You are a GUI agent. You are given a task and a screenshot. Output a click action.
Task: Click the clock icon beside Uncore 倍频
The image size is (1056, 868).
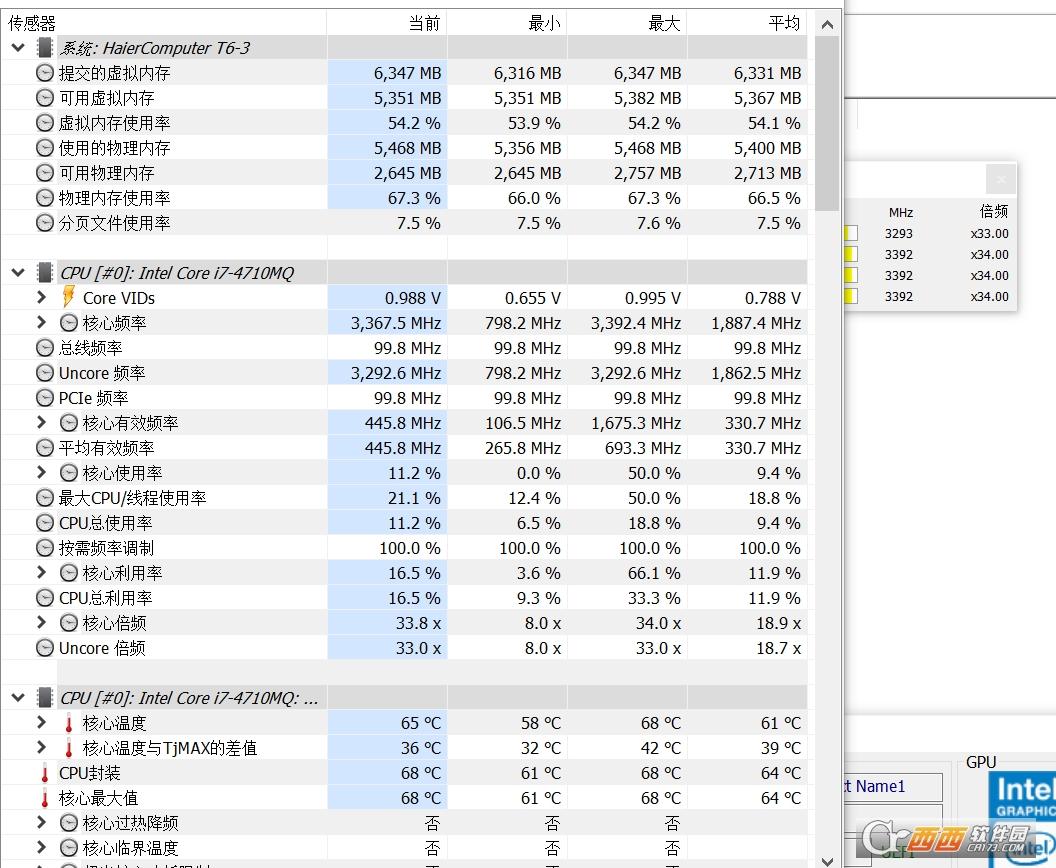coord(44,648)
